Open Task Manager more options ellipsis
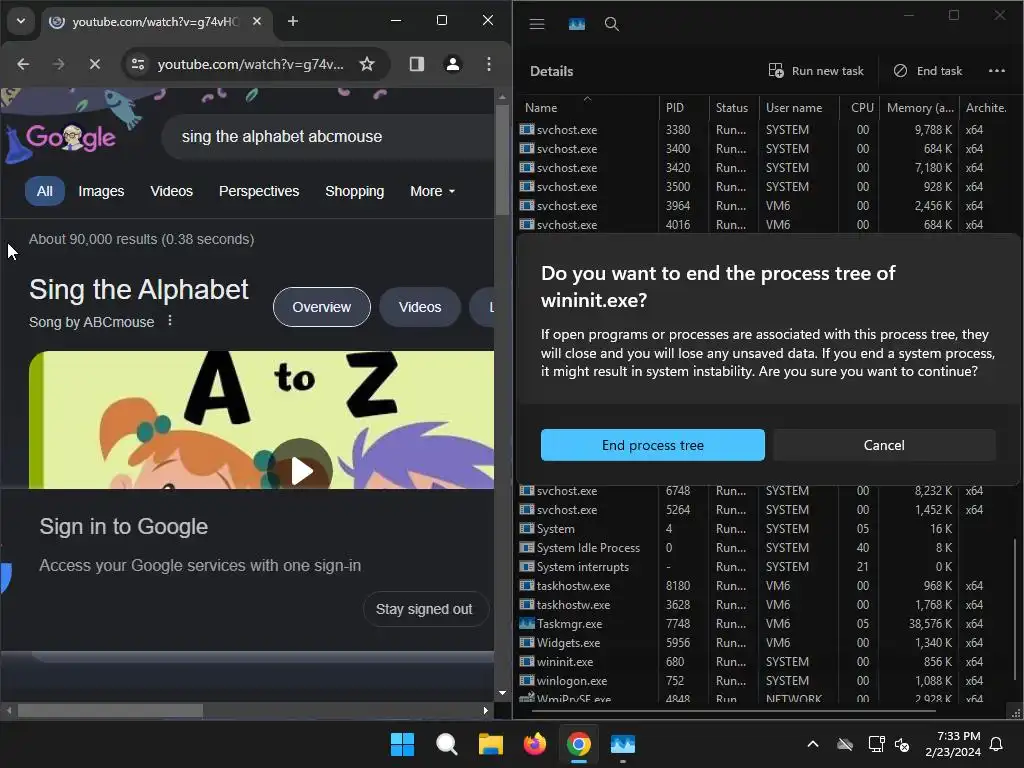This screenshot has height=768, width=1024. pyautogui.click(x=997, y=71)
